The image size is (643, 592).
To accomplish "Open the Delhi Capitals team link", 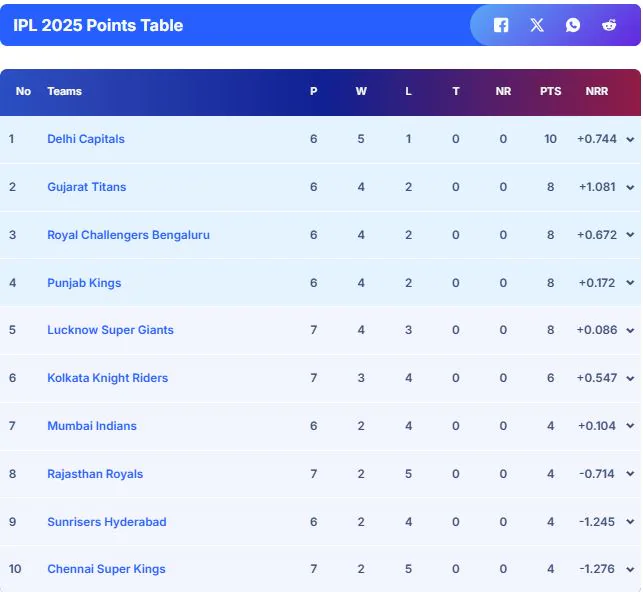I will click(86, 139).
